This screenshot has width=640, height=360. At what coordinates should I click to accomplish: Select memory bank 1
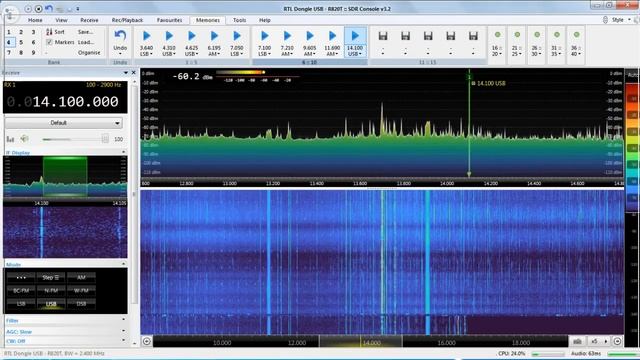pos(9,32)
